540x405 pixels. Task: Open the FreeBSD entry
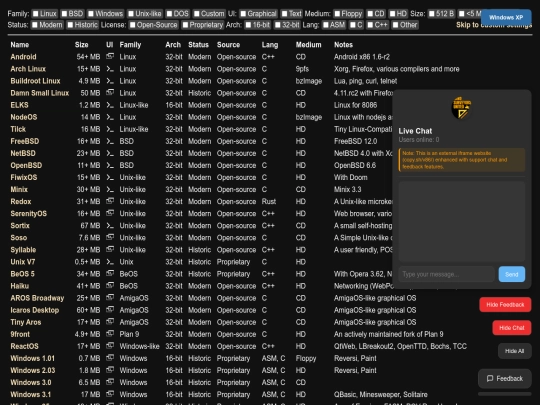pos(24,141)
